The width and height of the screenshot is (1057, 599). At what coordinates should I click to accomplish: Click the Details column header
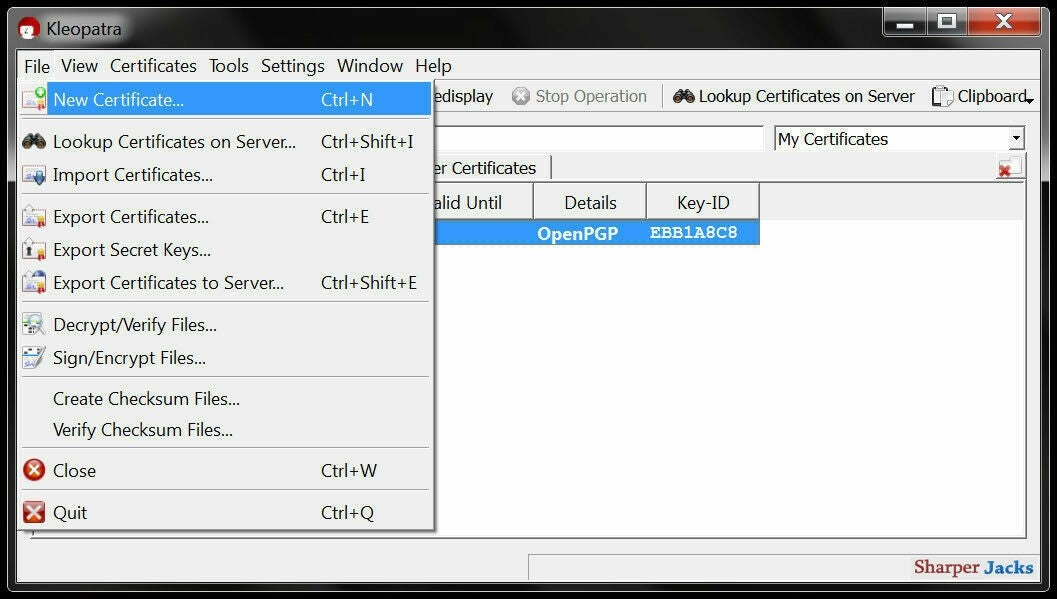tap(590, 203)
